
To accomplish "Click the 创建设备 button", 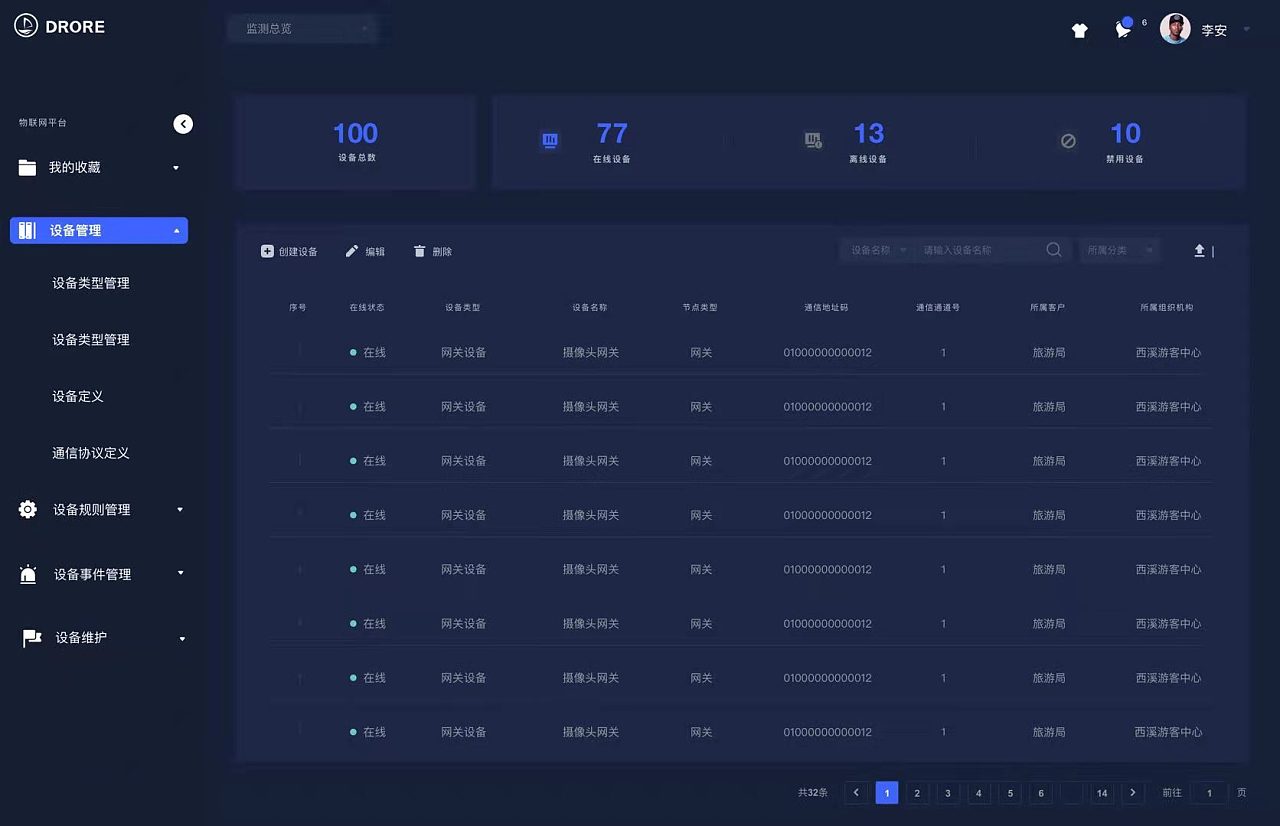I will coord(289,252).
